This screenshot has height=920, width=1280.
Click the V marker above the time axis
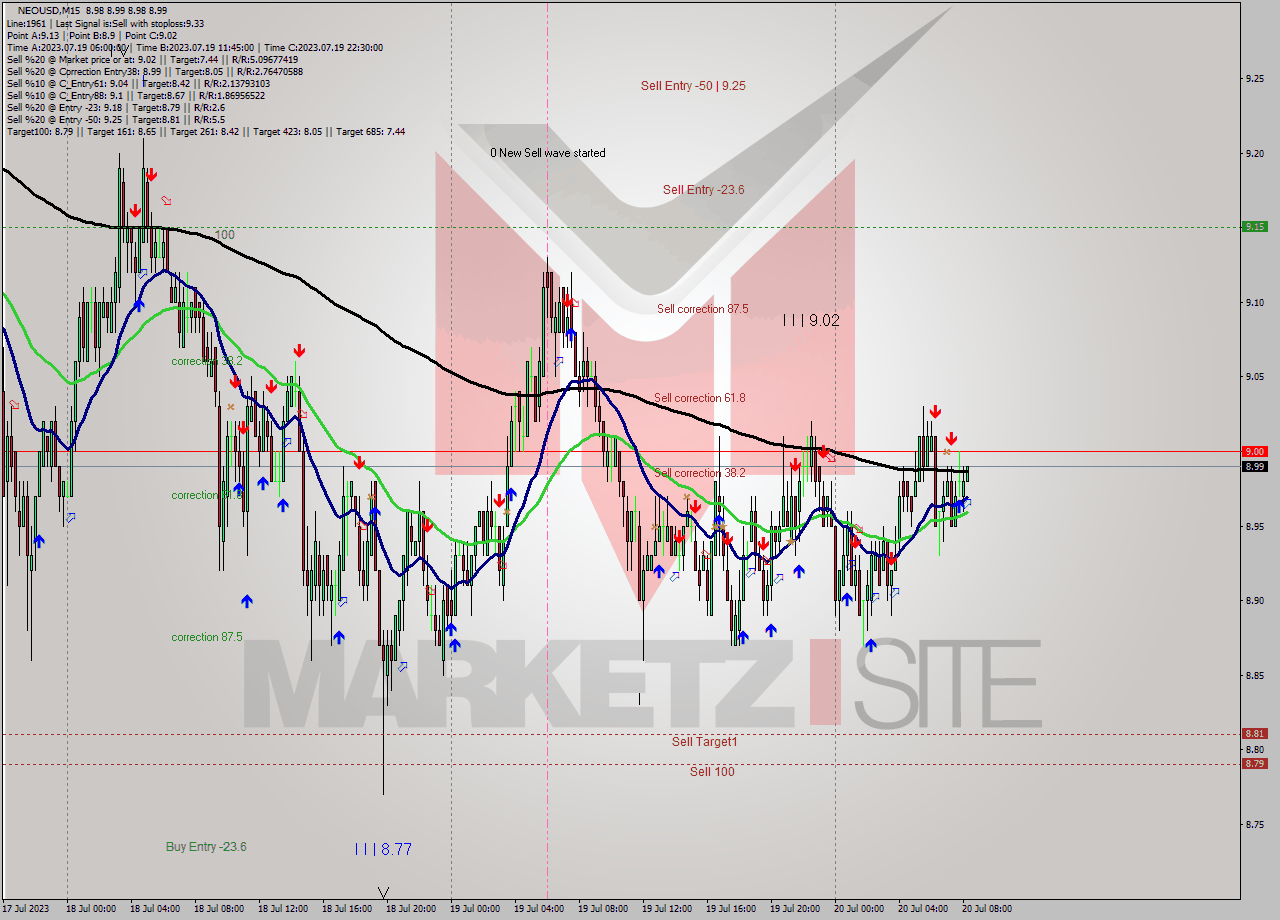click(384, 892)
